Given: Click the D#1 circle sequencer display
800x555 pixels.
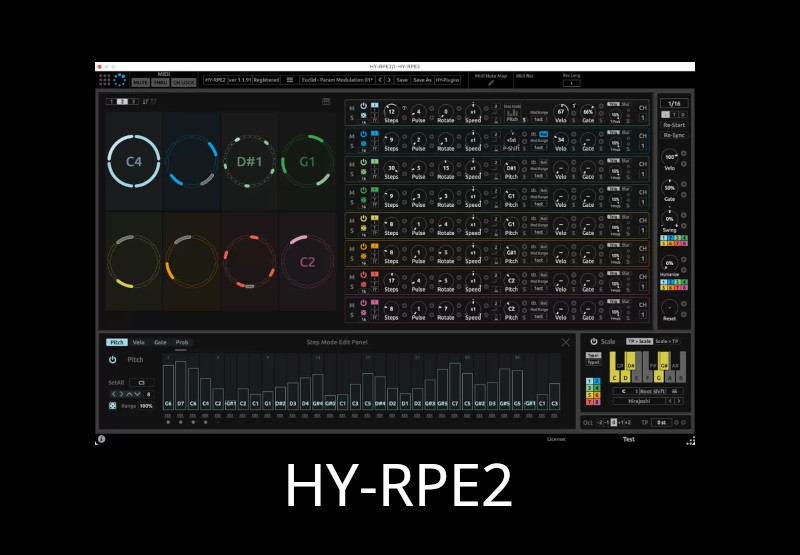Looking at the screenshot, I should pyautogui.click(x=249, y=161).
